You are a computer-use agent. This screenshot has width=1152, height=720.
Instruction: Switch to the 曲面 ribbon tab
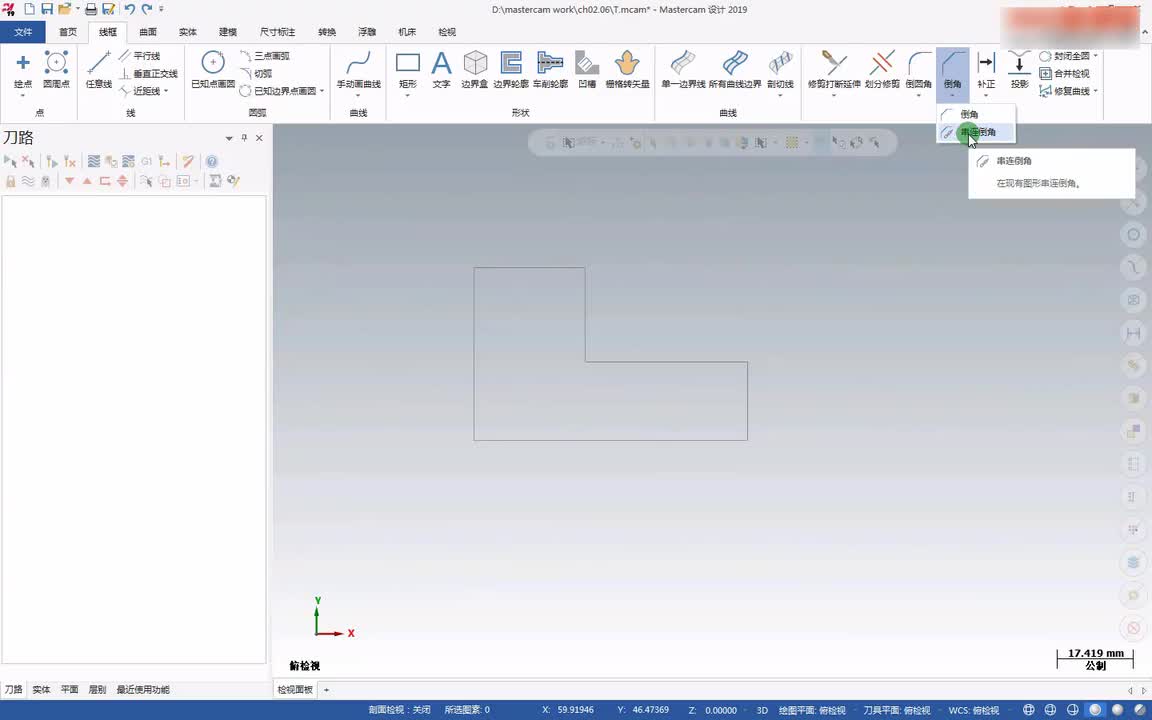pyautogui.click(x=148, y=32)
